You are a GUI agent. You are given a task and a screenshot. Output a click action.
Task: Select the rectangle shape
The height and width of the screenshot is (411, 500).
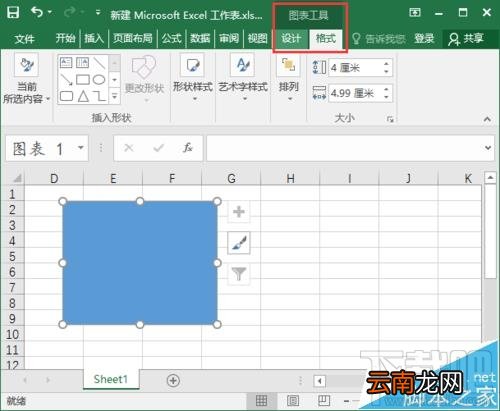click(x=82, y=79)
